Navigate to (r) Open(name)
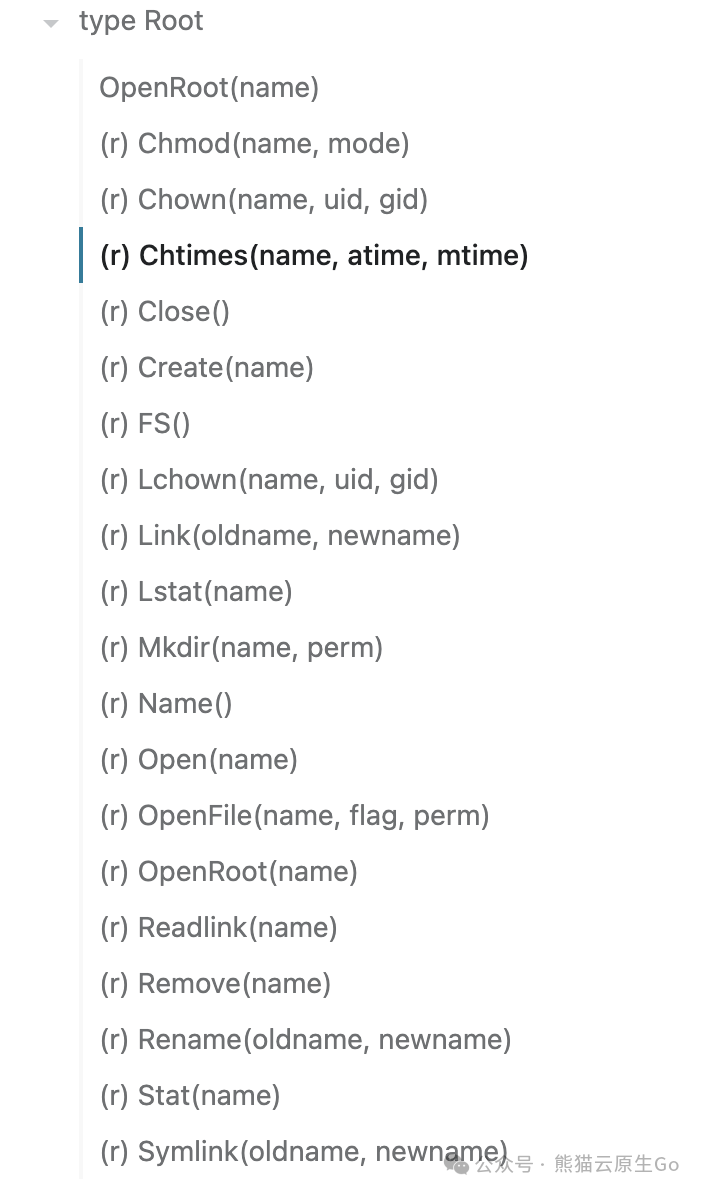Viewport: 702px width, 1192px height. (199, 759)
